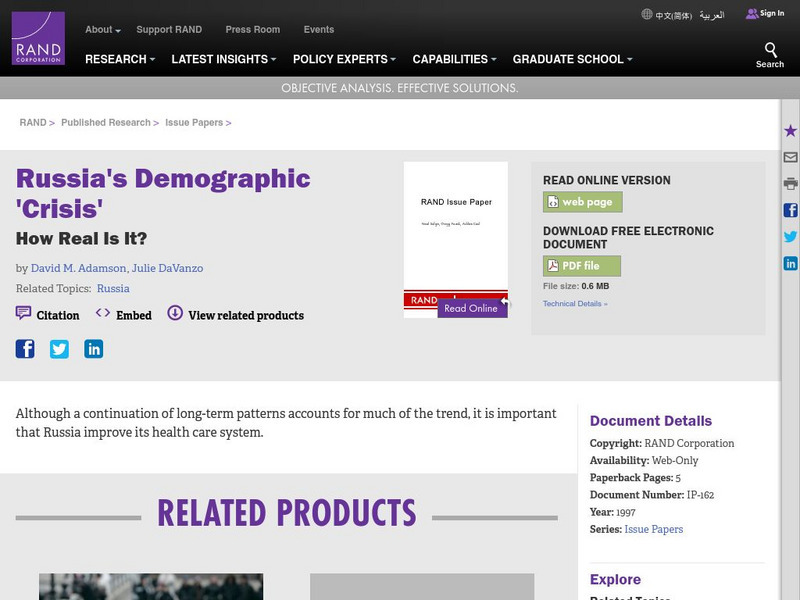
Task: Open the Russia related topic link
Action: point(113,288)
